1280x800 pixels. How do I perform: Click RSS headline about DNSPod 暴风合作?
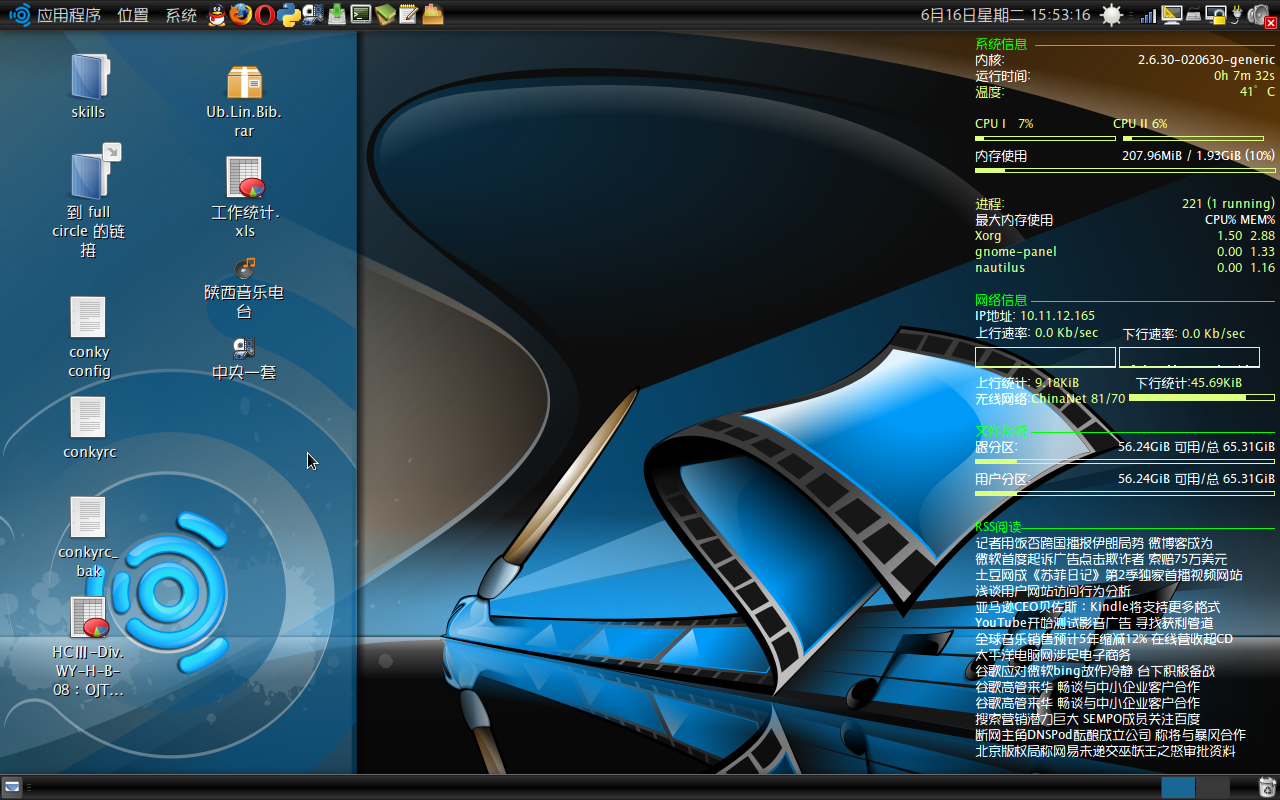point(1110,735)
